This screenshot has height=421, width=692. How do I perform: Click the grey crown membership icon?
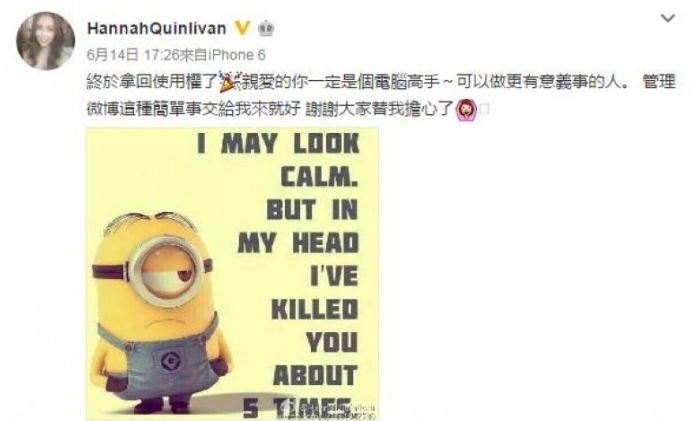pyautogui.click(x=266, y=29)
